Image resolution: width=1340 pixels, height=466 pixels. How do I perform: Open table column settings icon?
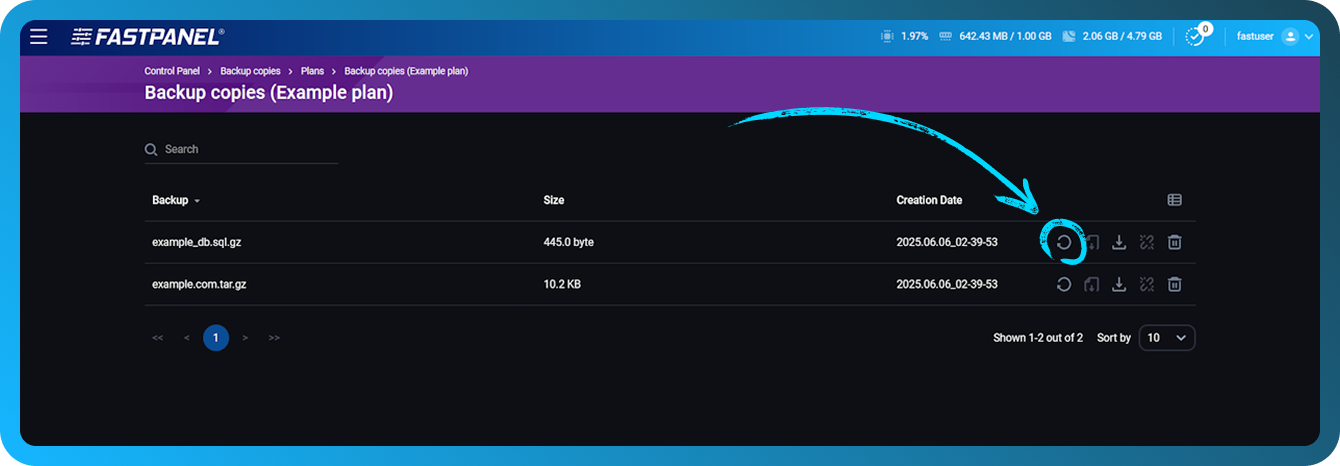(1175, 200)
